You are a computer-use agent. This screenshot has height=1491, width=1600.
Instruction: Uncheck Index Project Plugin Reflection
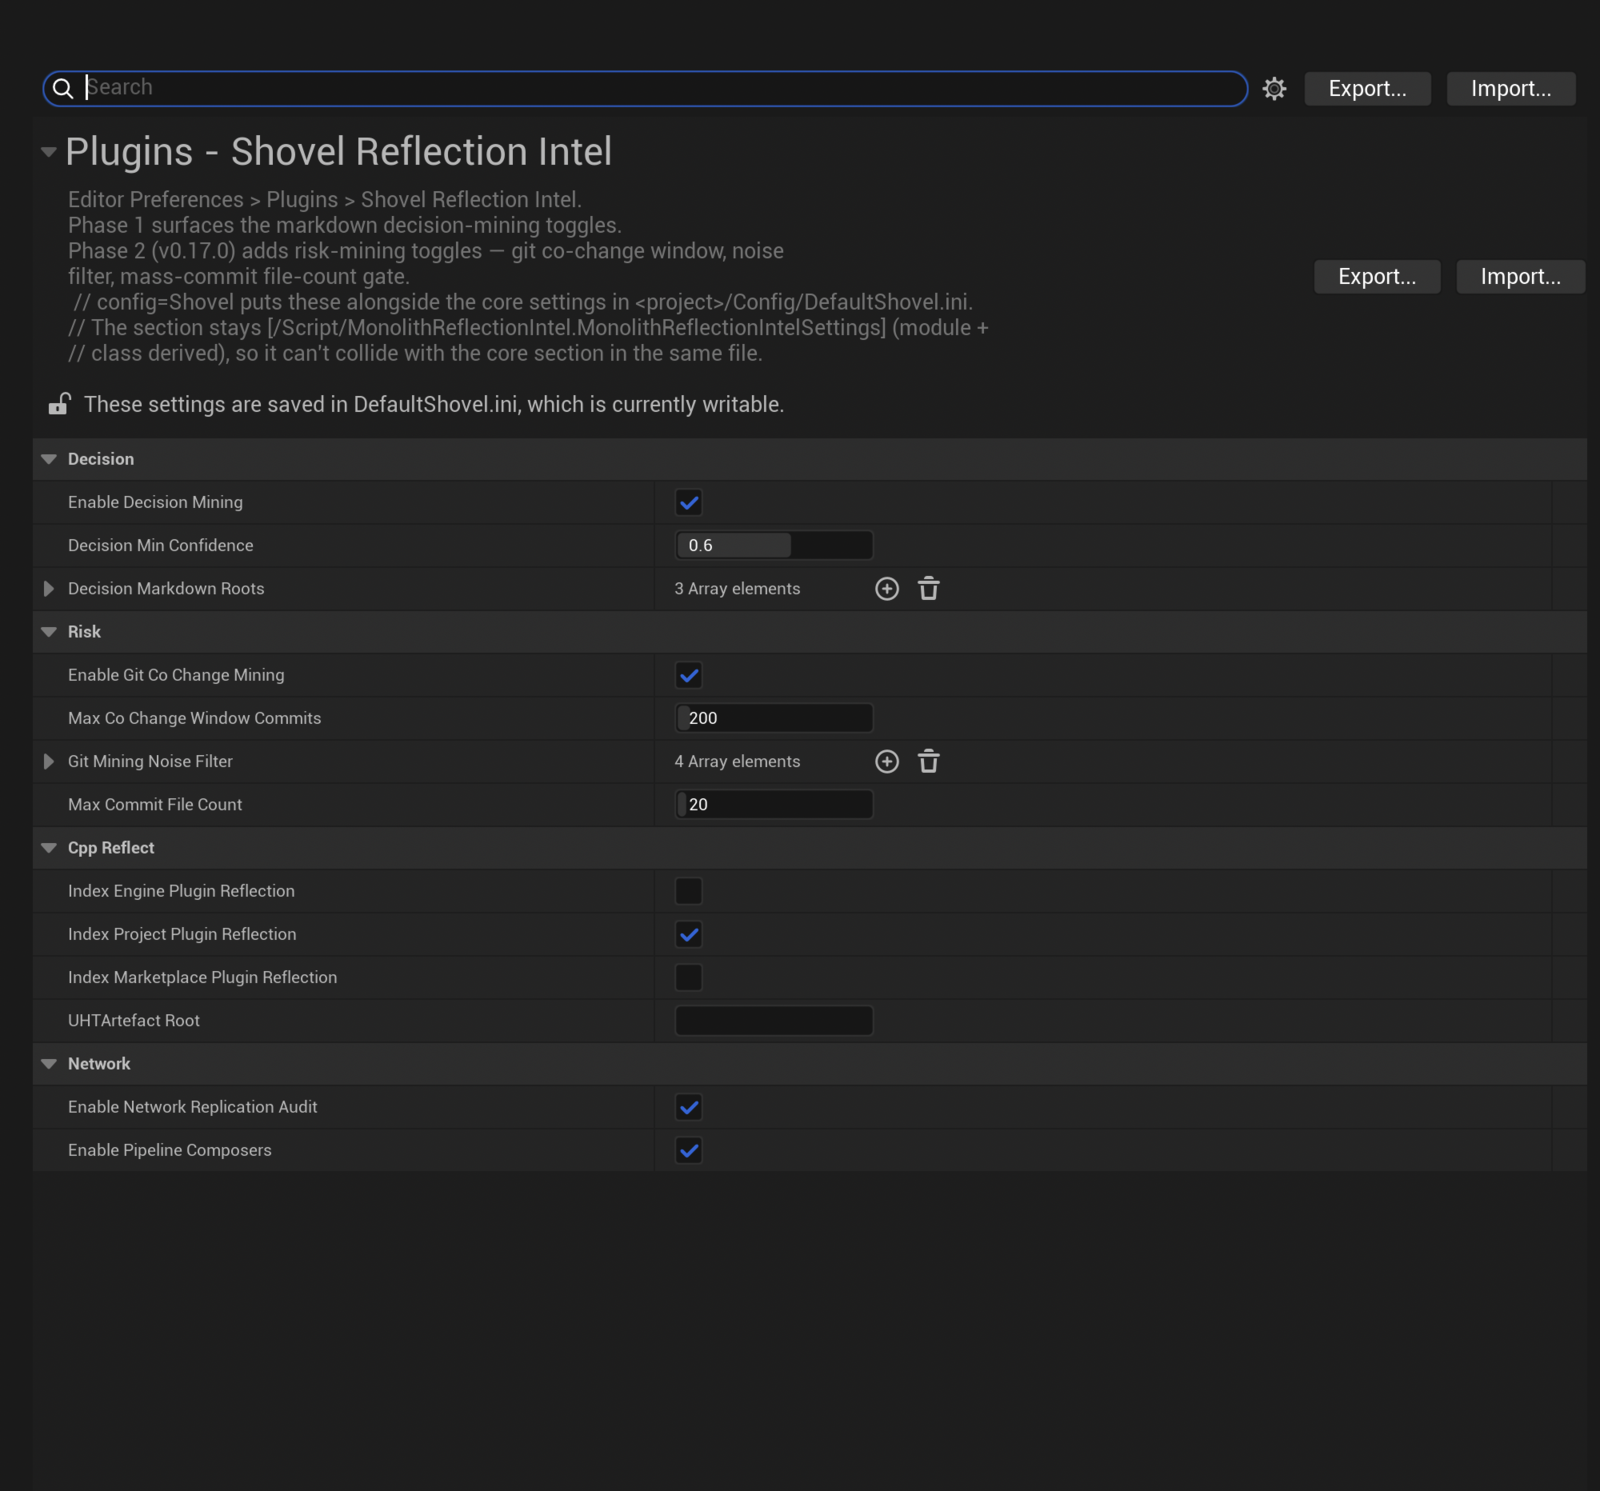pos(689,935)
